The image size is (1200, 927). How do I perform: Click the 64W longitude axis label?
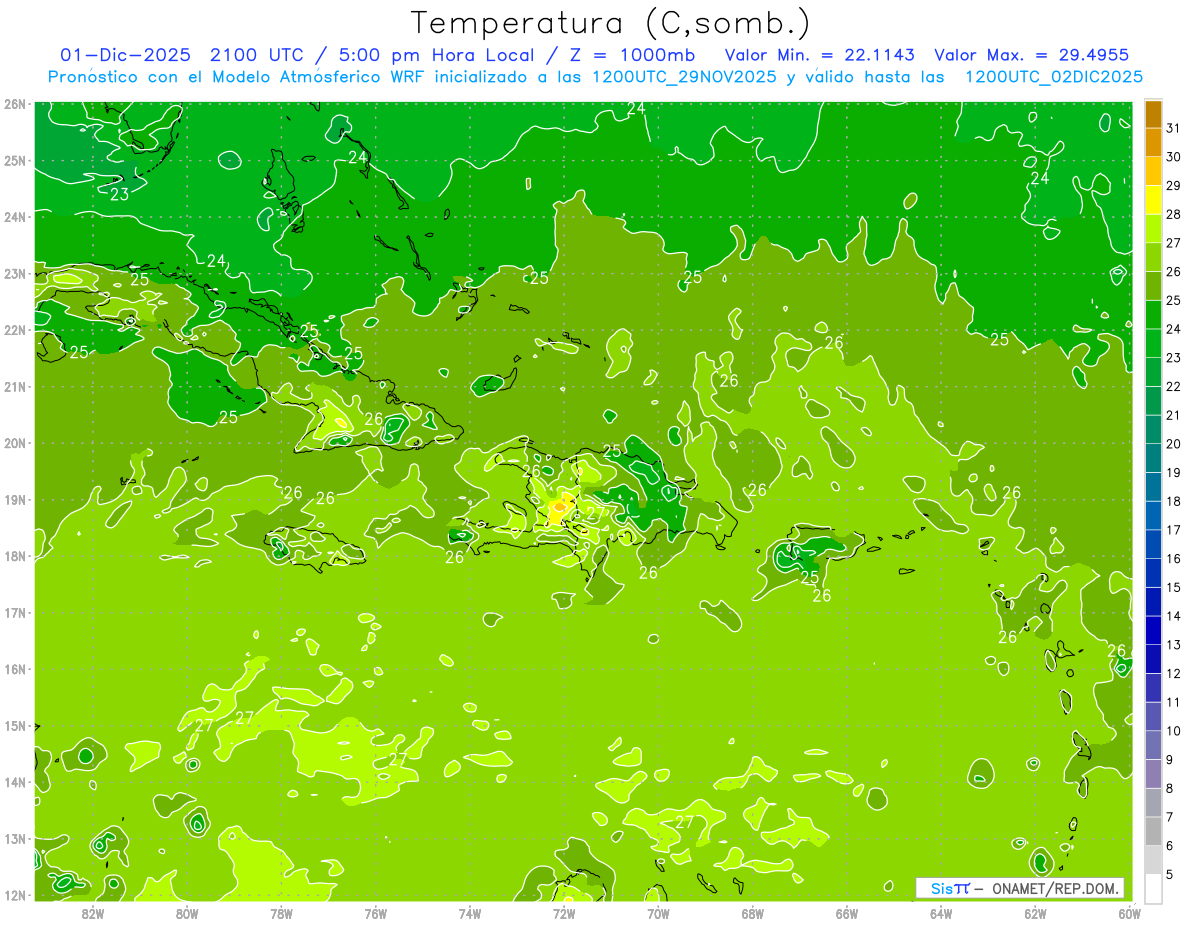[x=941, y=913]
